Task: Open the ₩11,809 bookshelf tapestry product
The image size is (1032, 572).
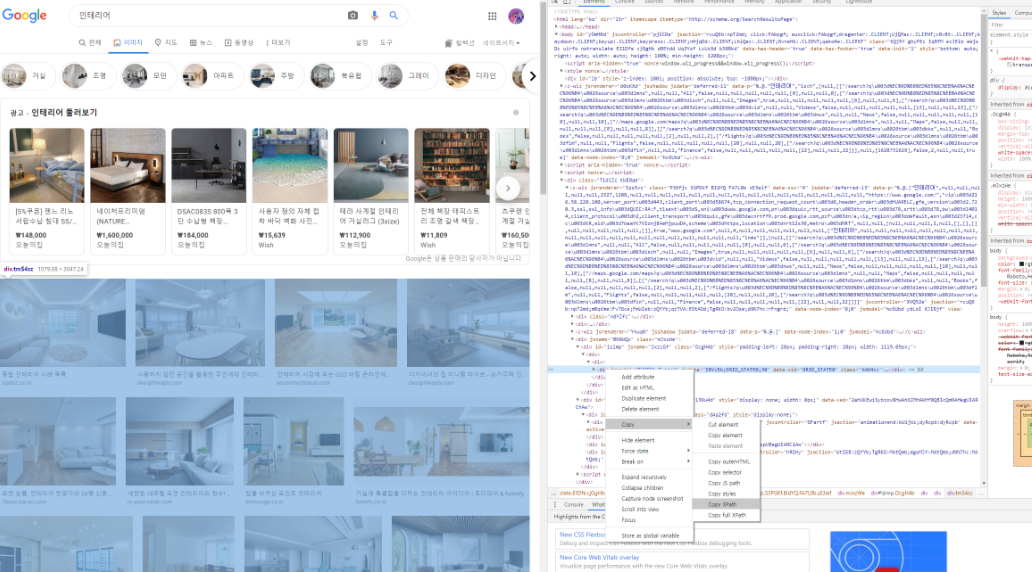Action: (x=452, y=165)
